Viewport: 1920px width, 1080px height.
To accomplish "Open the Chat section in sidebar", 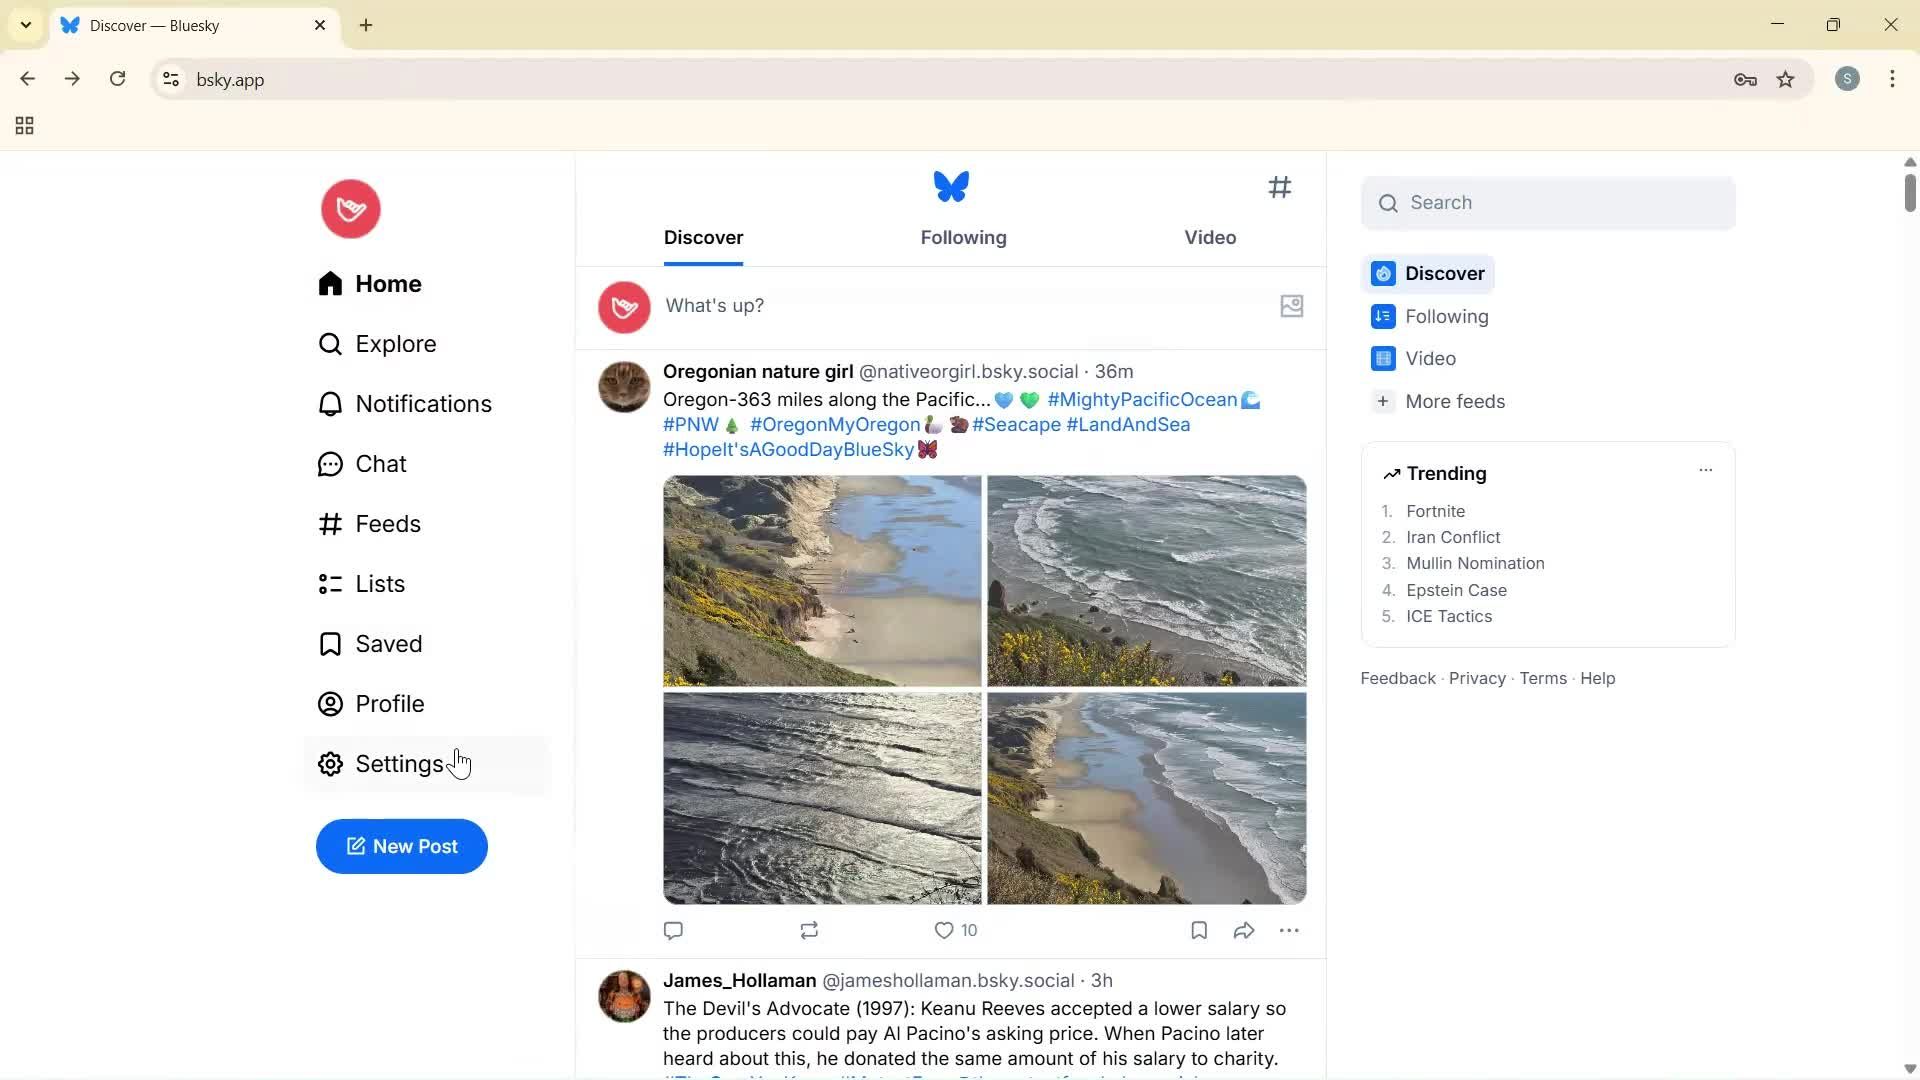I will 382,463.
